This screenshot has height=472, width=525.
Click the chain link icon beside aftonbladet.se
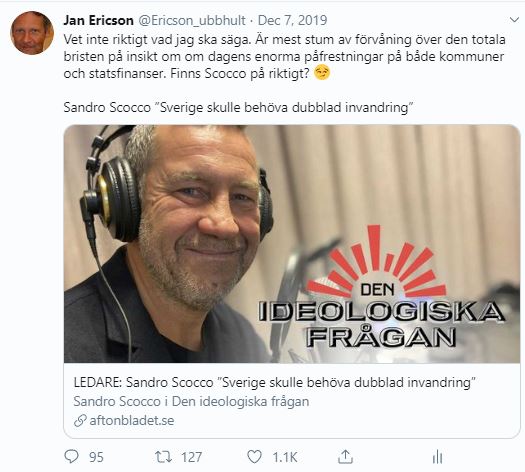pyautogui.click(x=80, y=421)
